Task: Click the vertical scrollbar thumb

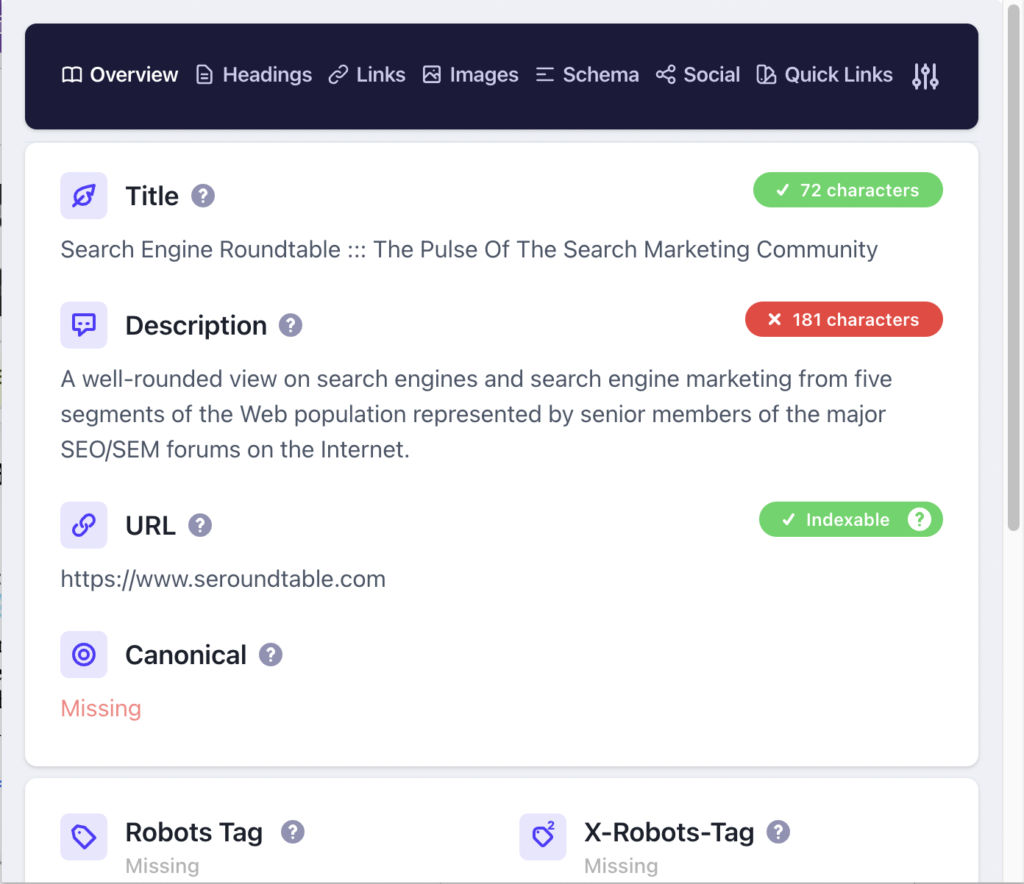Action: [1013, 268]
